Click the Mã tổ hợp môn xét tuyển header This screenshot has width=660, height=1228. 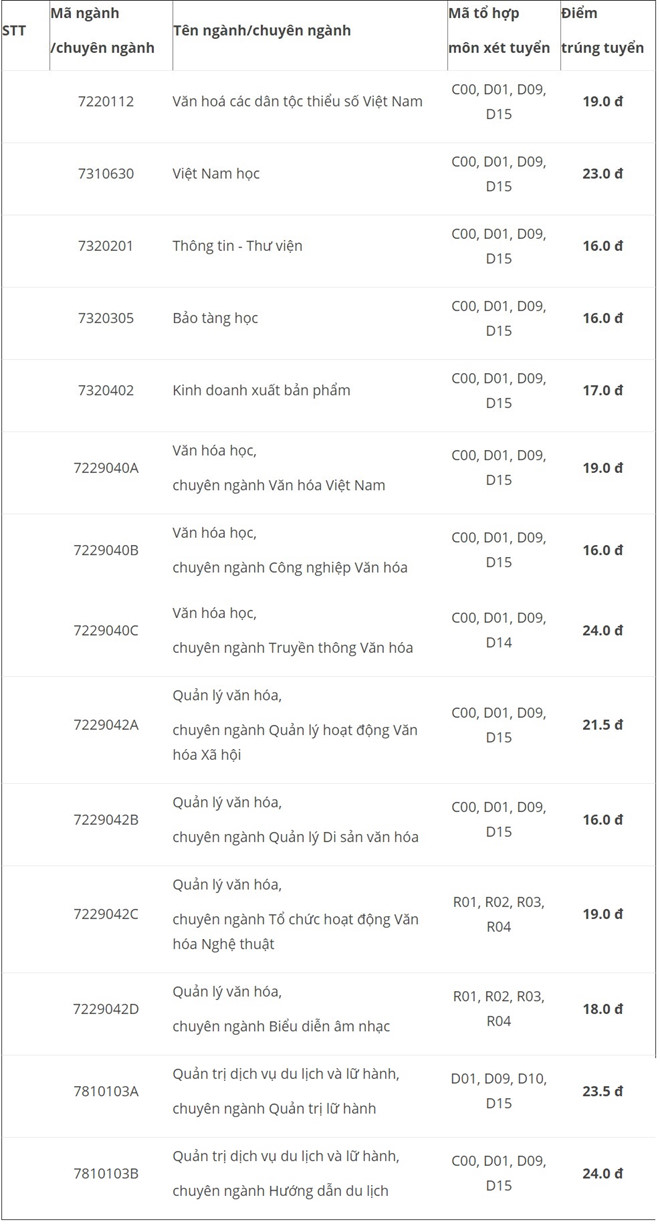pos(500,30)
